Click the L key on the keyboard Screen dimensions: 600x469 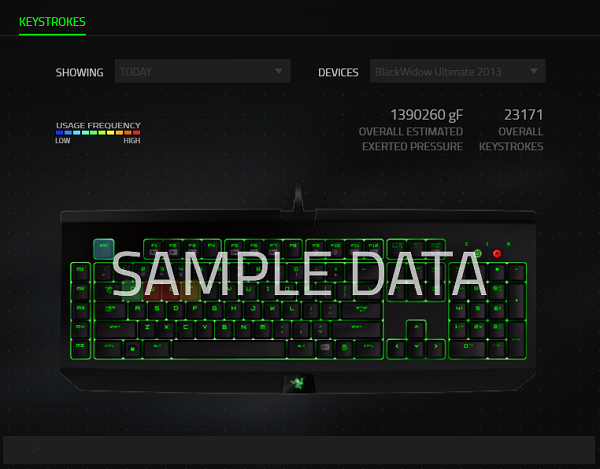292,311
